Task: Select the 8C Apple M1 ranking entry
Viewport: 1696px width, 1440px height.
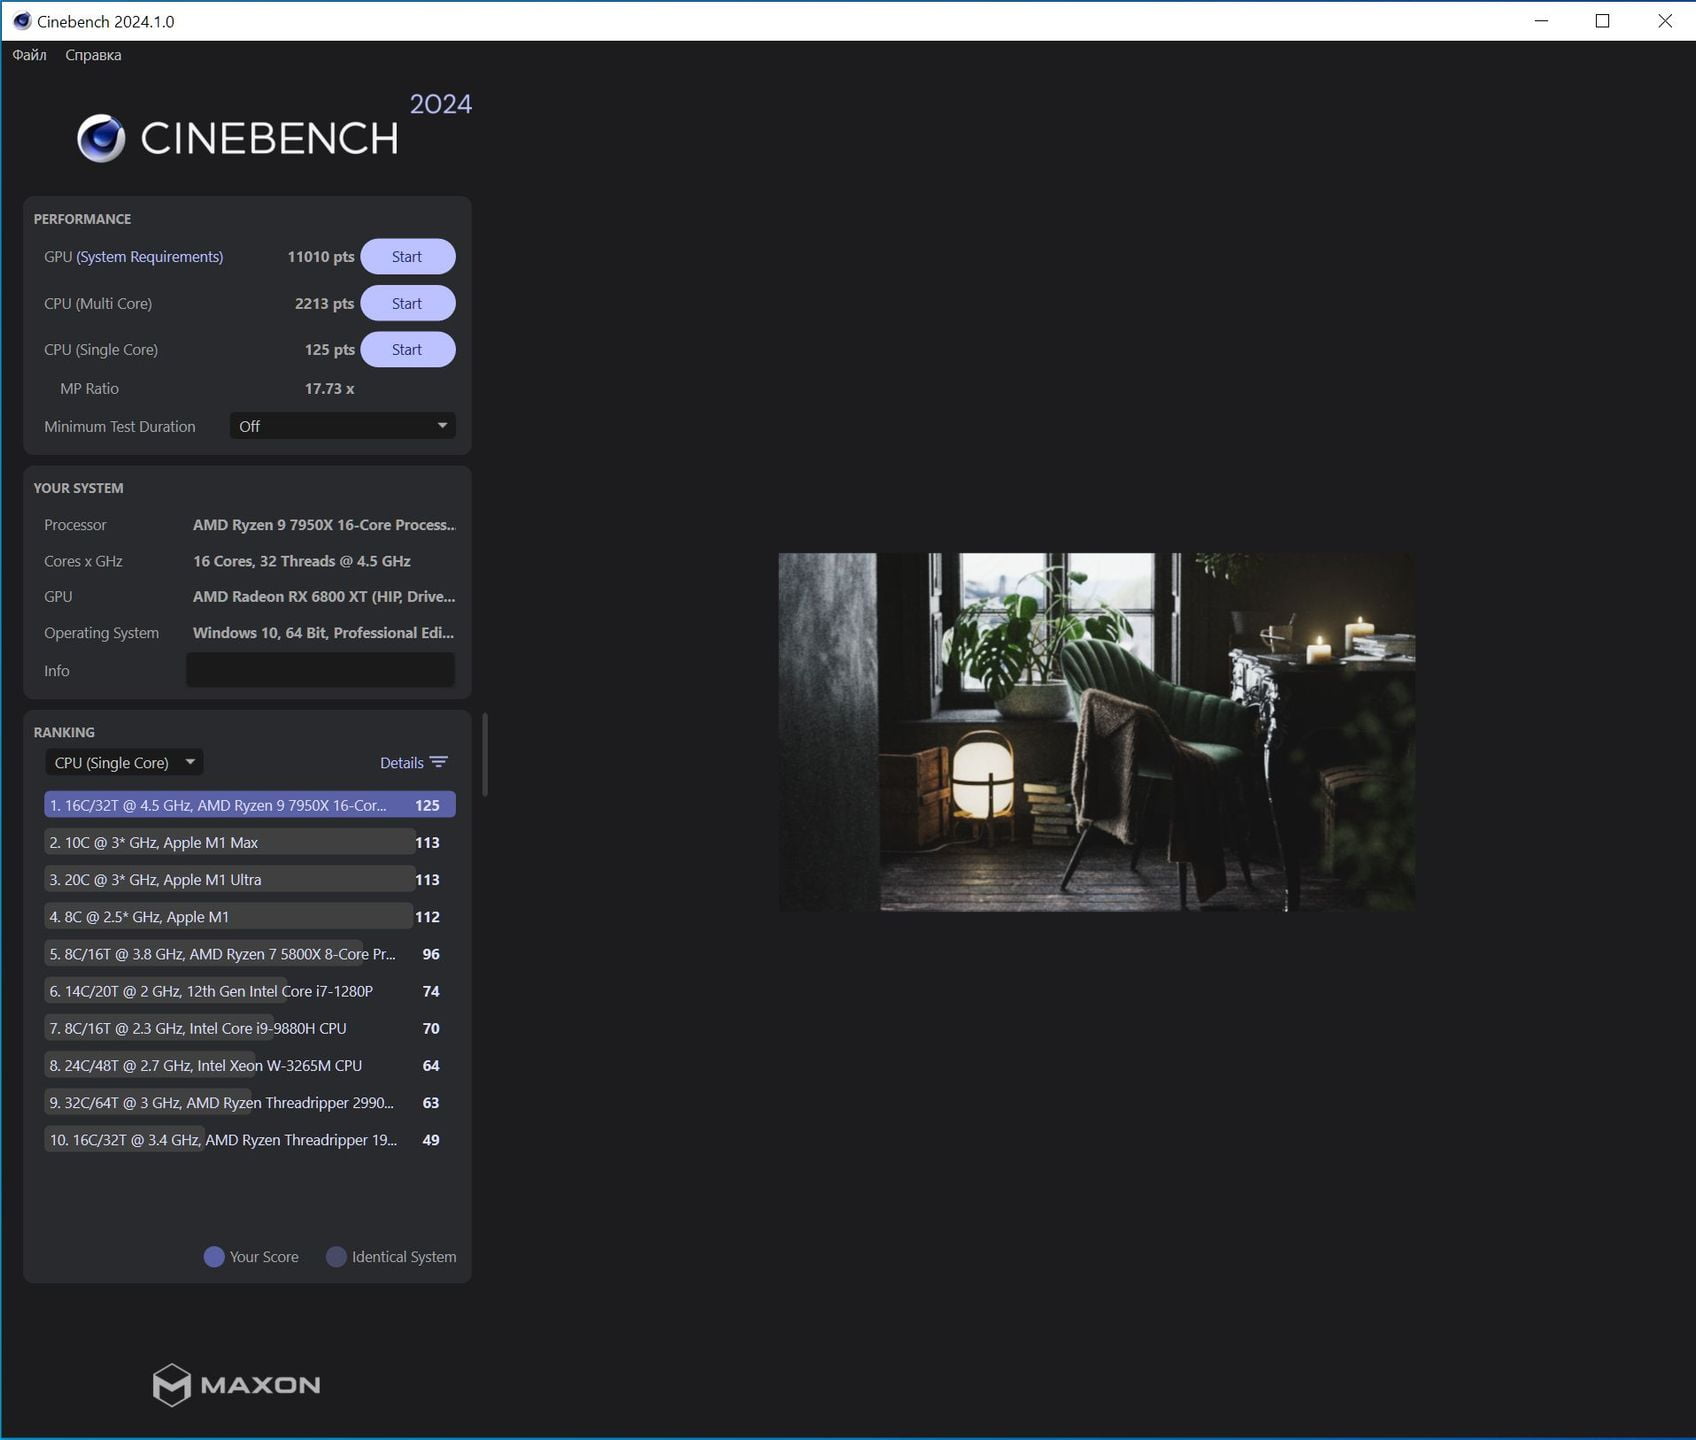Action: click(250, 917)
